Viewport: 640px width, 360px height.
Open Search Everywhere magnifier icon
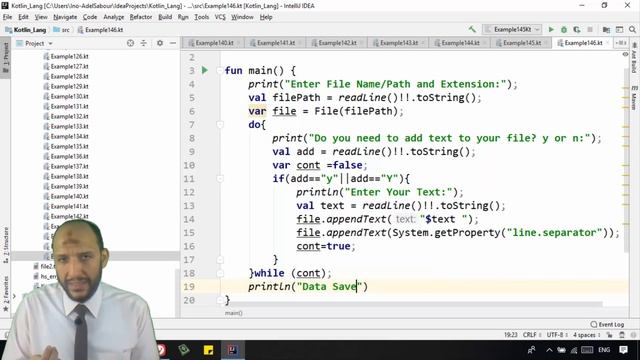(x=632, y=29)
